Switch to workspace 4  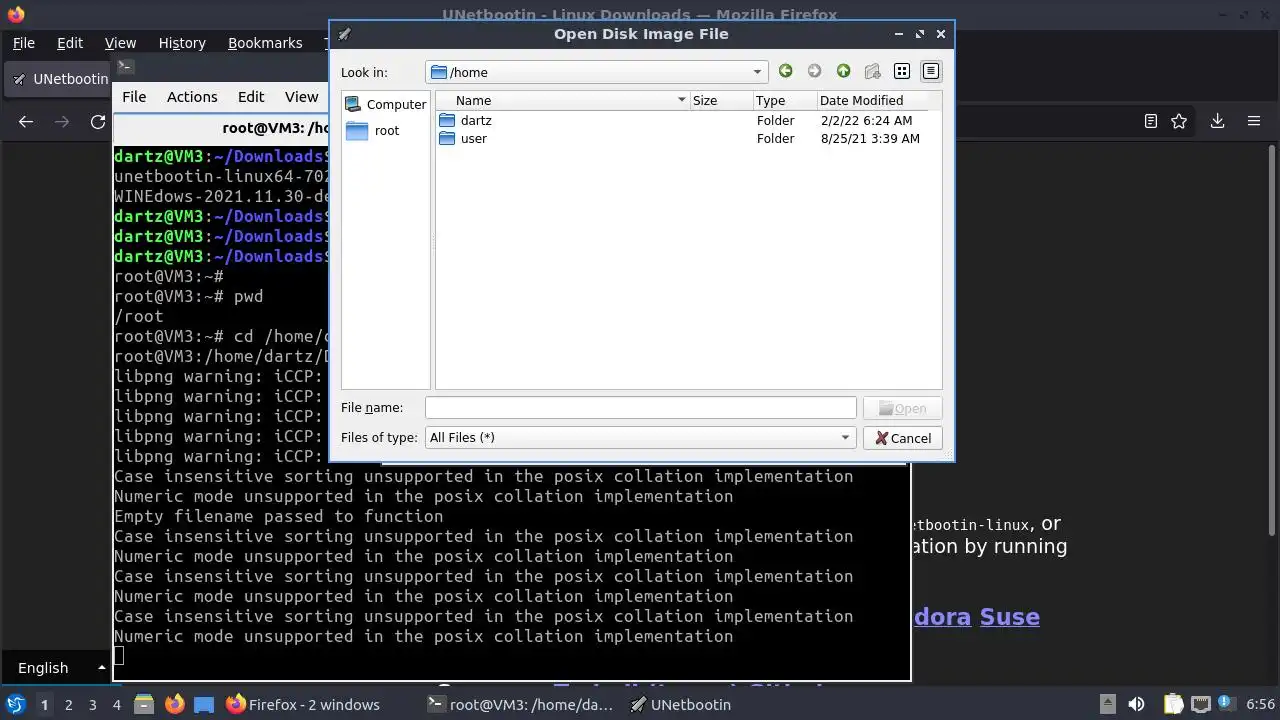click(116, 704)
